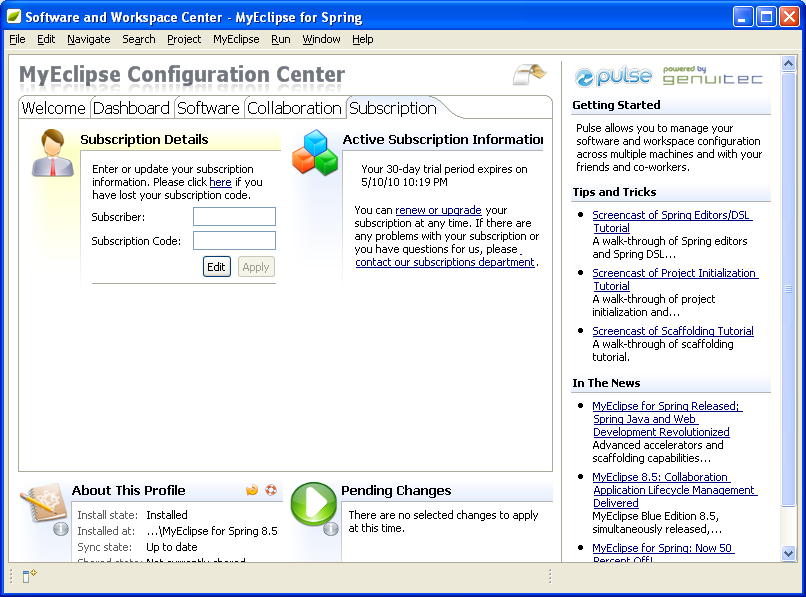This screenshot has height=597, width=806.
Task: Maximize the MyEclipse window
Action: pyautogui.click(x=766, y=17)
